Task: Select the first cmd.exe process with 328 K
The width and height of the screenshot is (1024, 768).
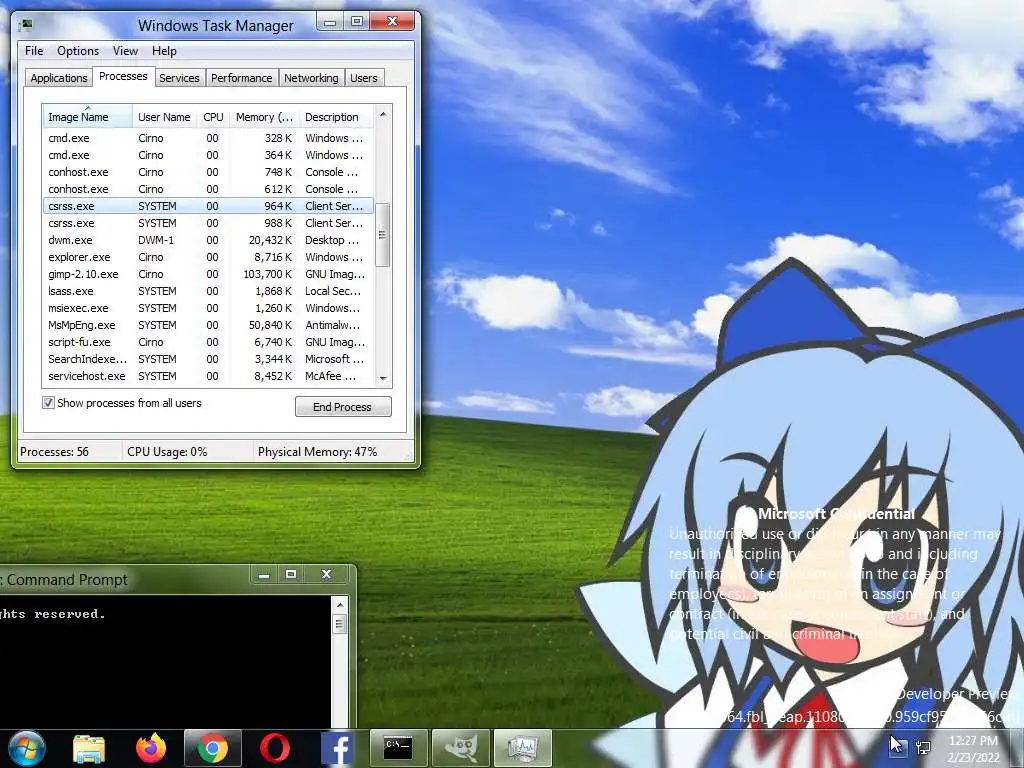Action: click(208, 138)
